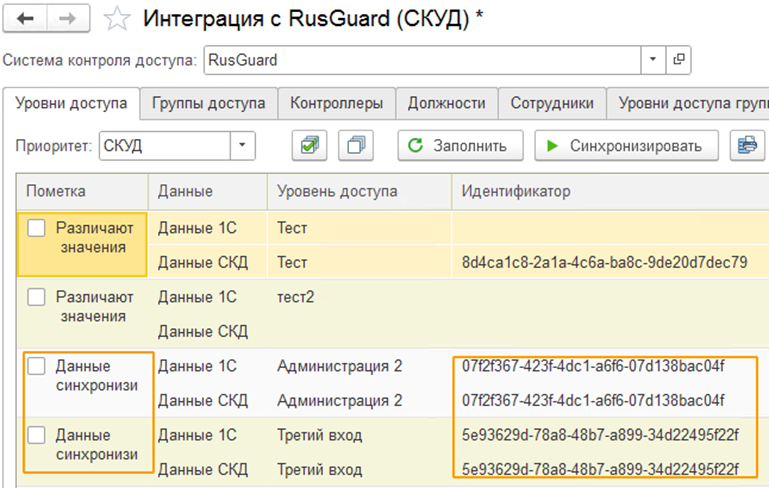Click the check all rows icon
Image resolution: width=769 pixels, height=488 pixels.
click(x=309, y=146)
